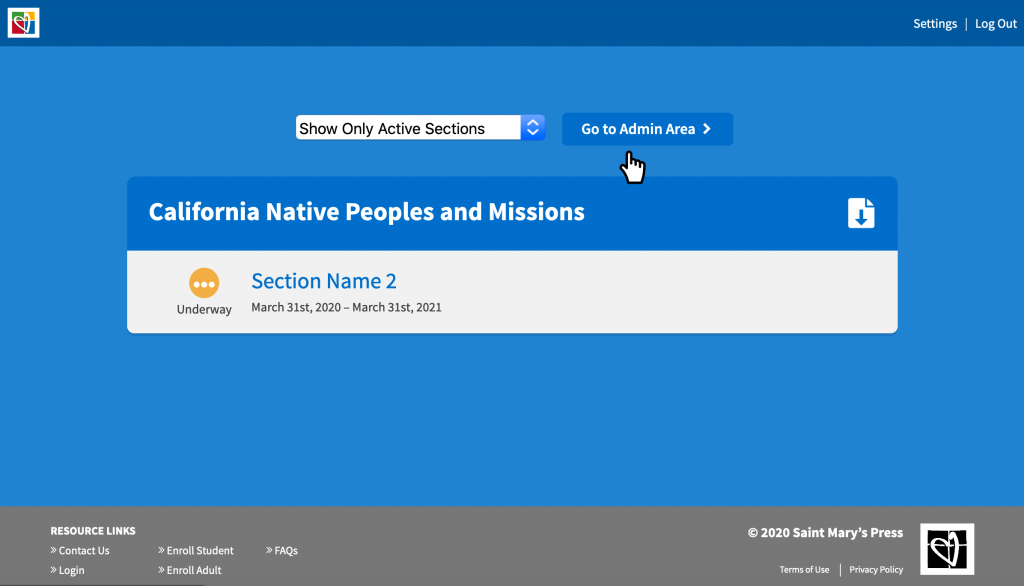Screen dimensions: 1024x586
Task: Click the Saint Mary's Press logo in header
Action: coord(24,23)
